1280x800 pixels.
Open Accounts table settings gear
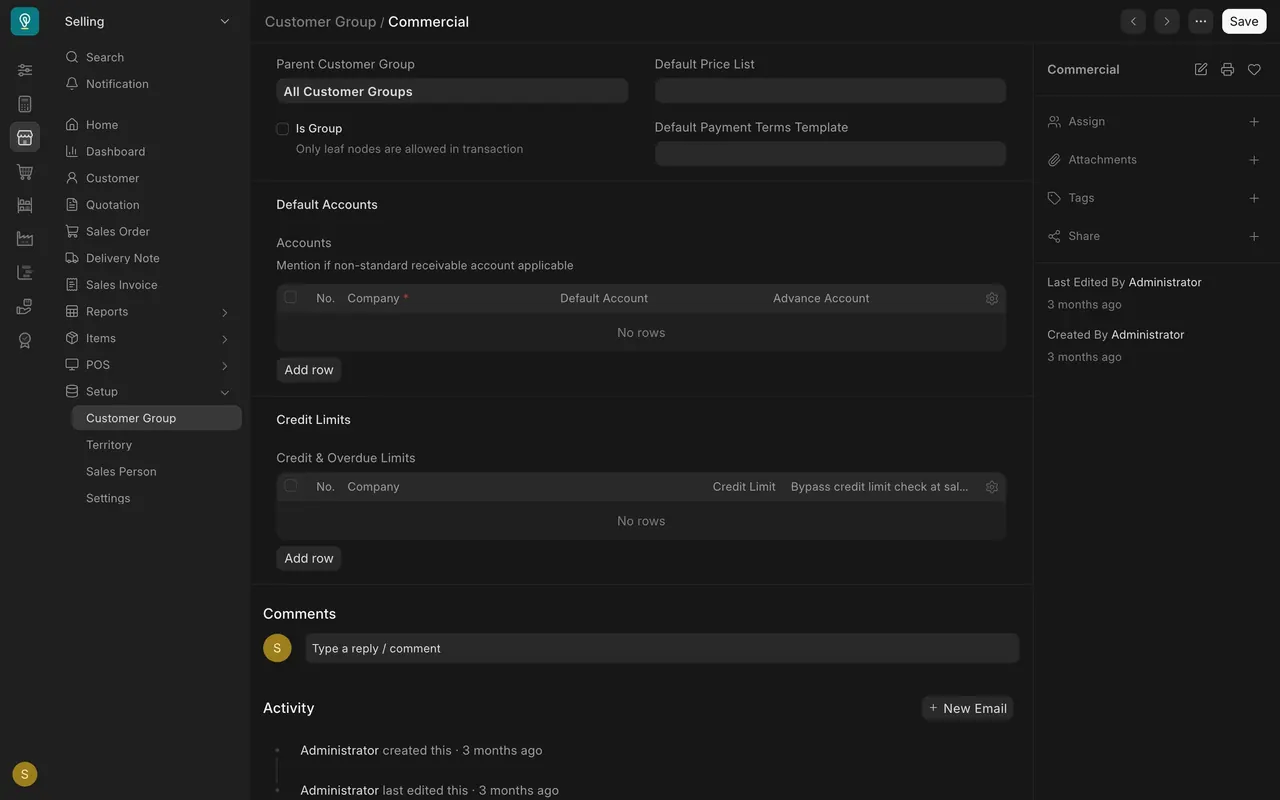[x=992, y=298]
